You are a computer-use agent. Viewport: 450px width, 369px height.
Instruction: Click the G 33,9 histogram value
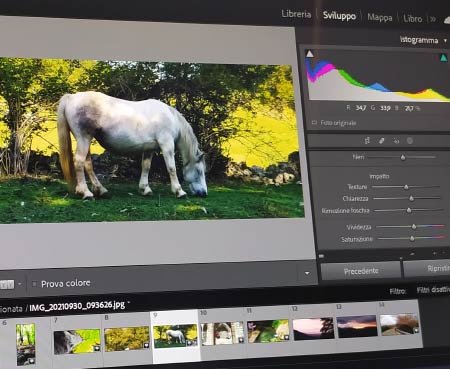[381, 108]
